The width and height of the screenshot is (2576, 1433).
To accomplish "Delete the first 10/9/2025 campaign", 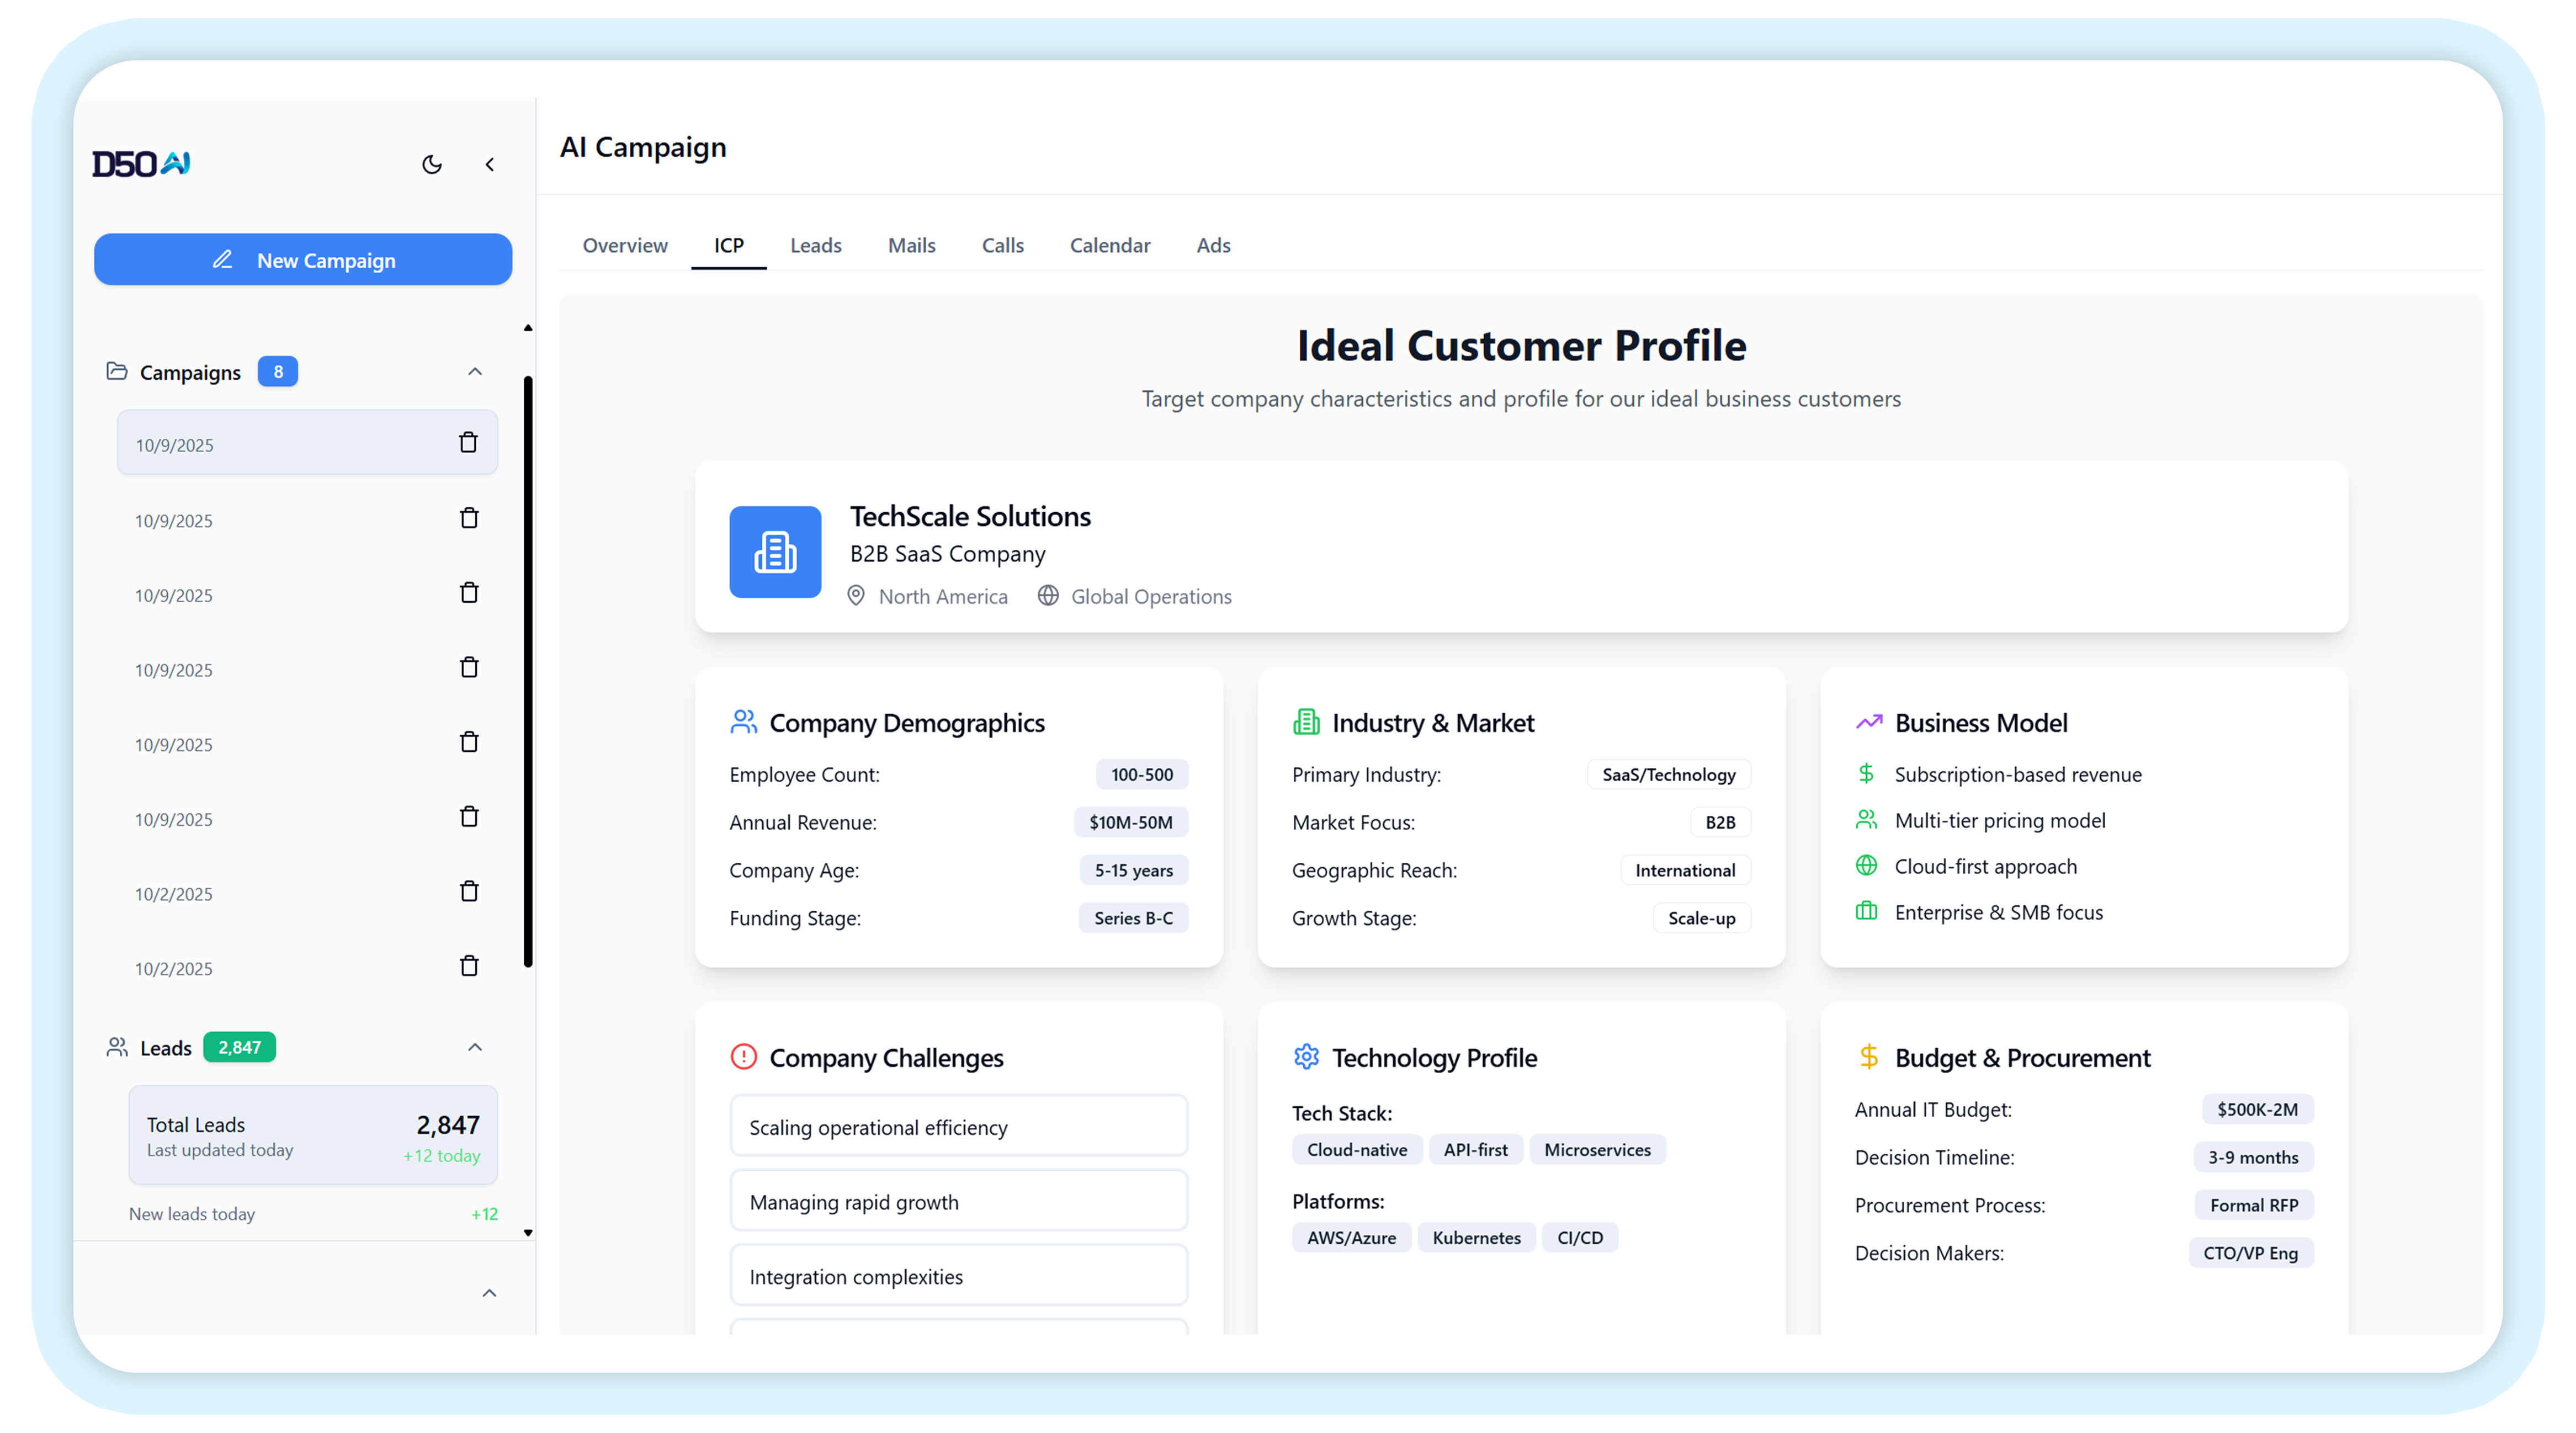I will (x=468, y=442).
